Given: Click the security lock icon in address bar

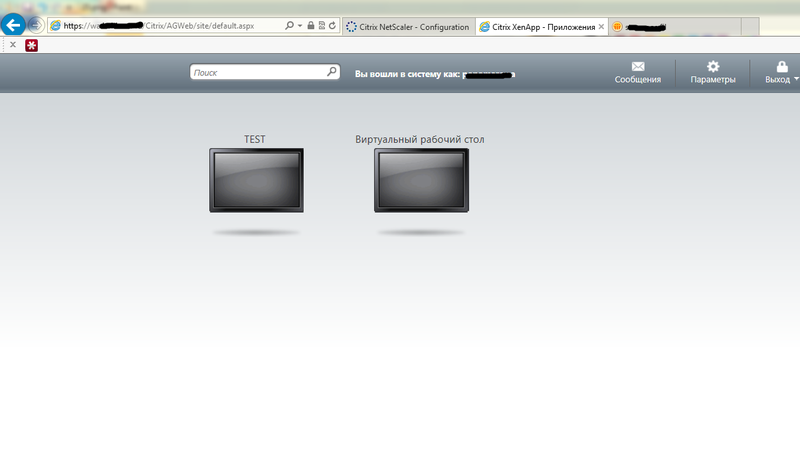Looking at the screenshot, I should (x=311, y=26).
